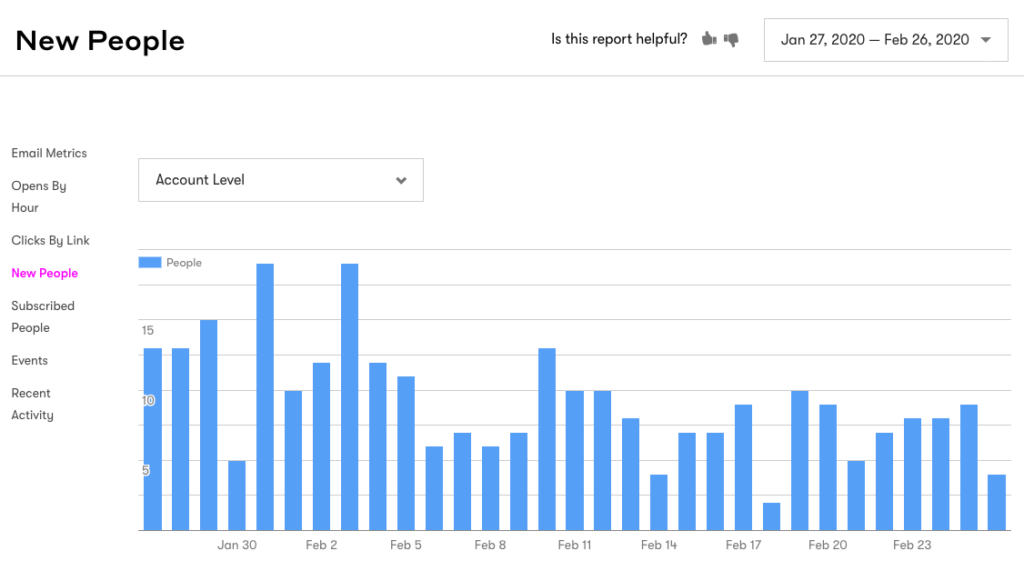Open the date range dropdown
The image size is (1024, 571).
(x=885, y=40)
